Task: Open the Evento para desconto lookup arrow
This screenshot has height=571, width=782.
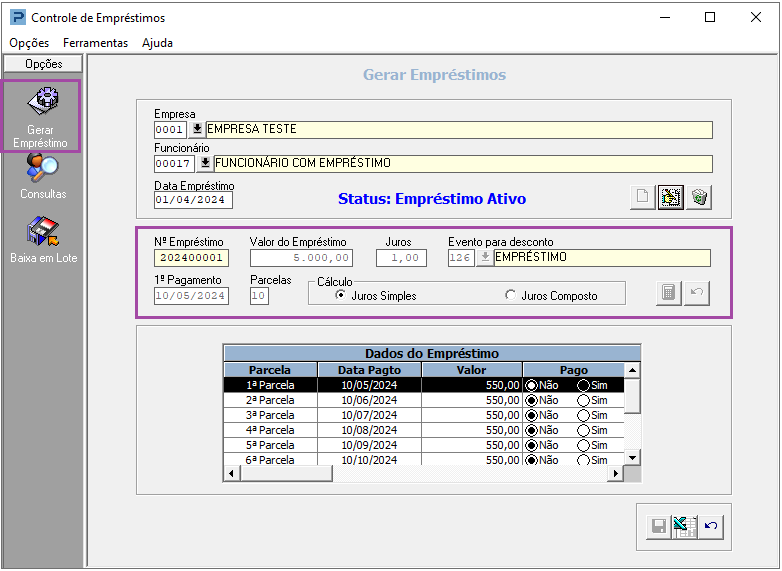Action: click(x=485, y=257)
